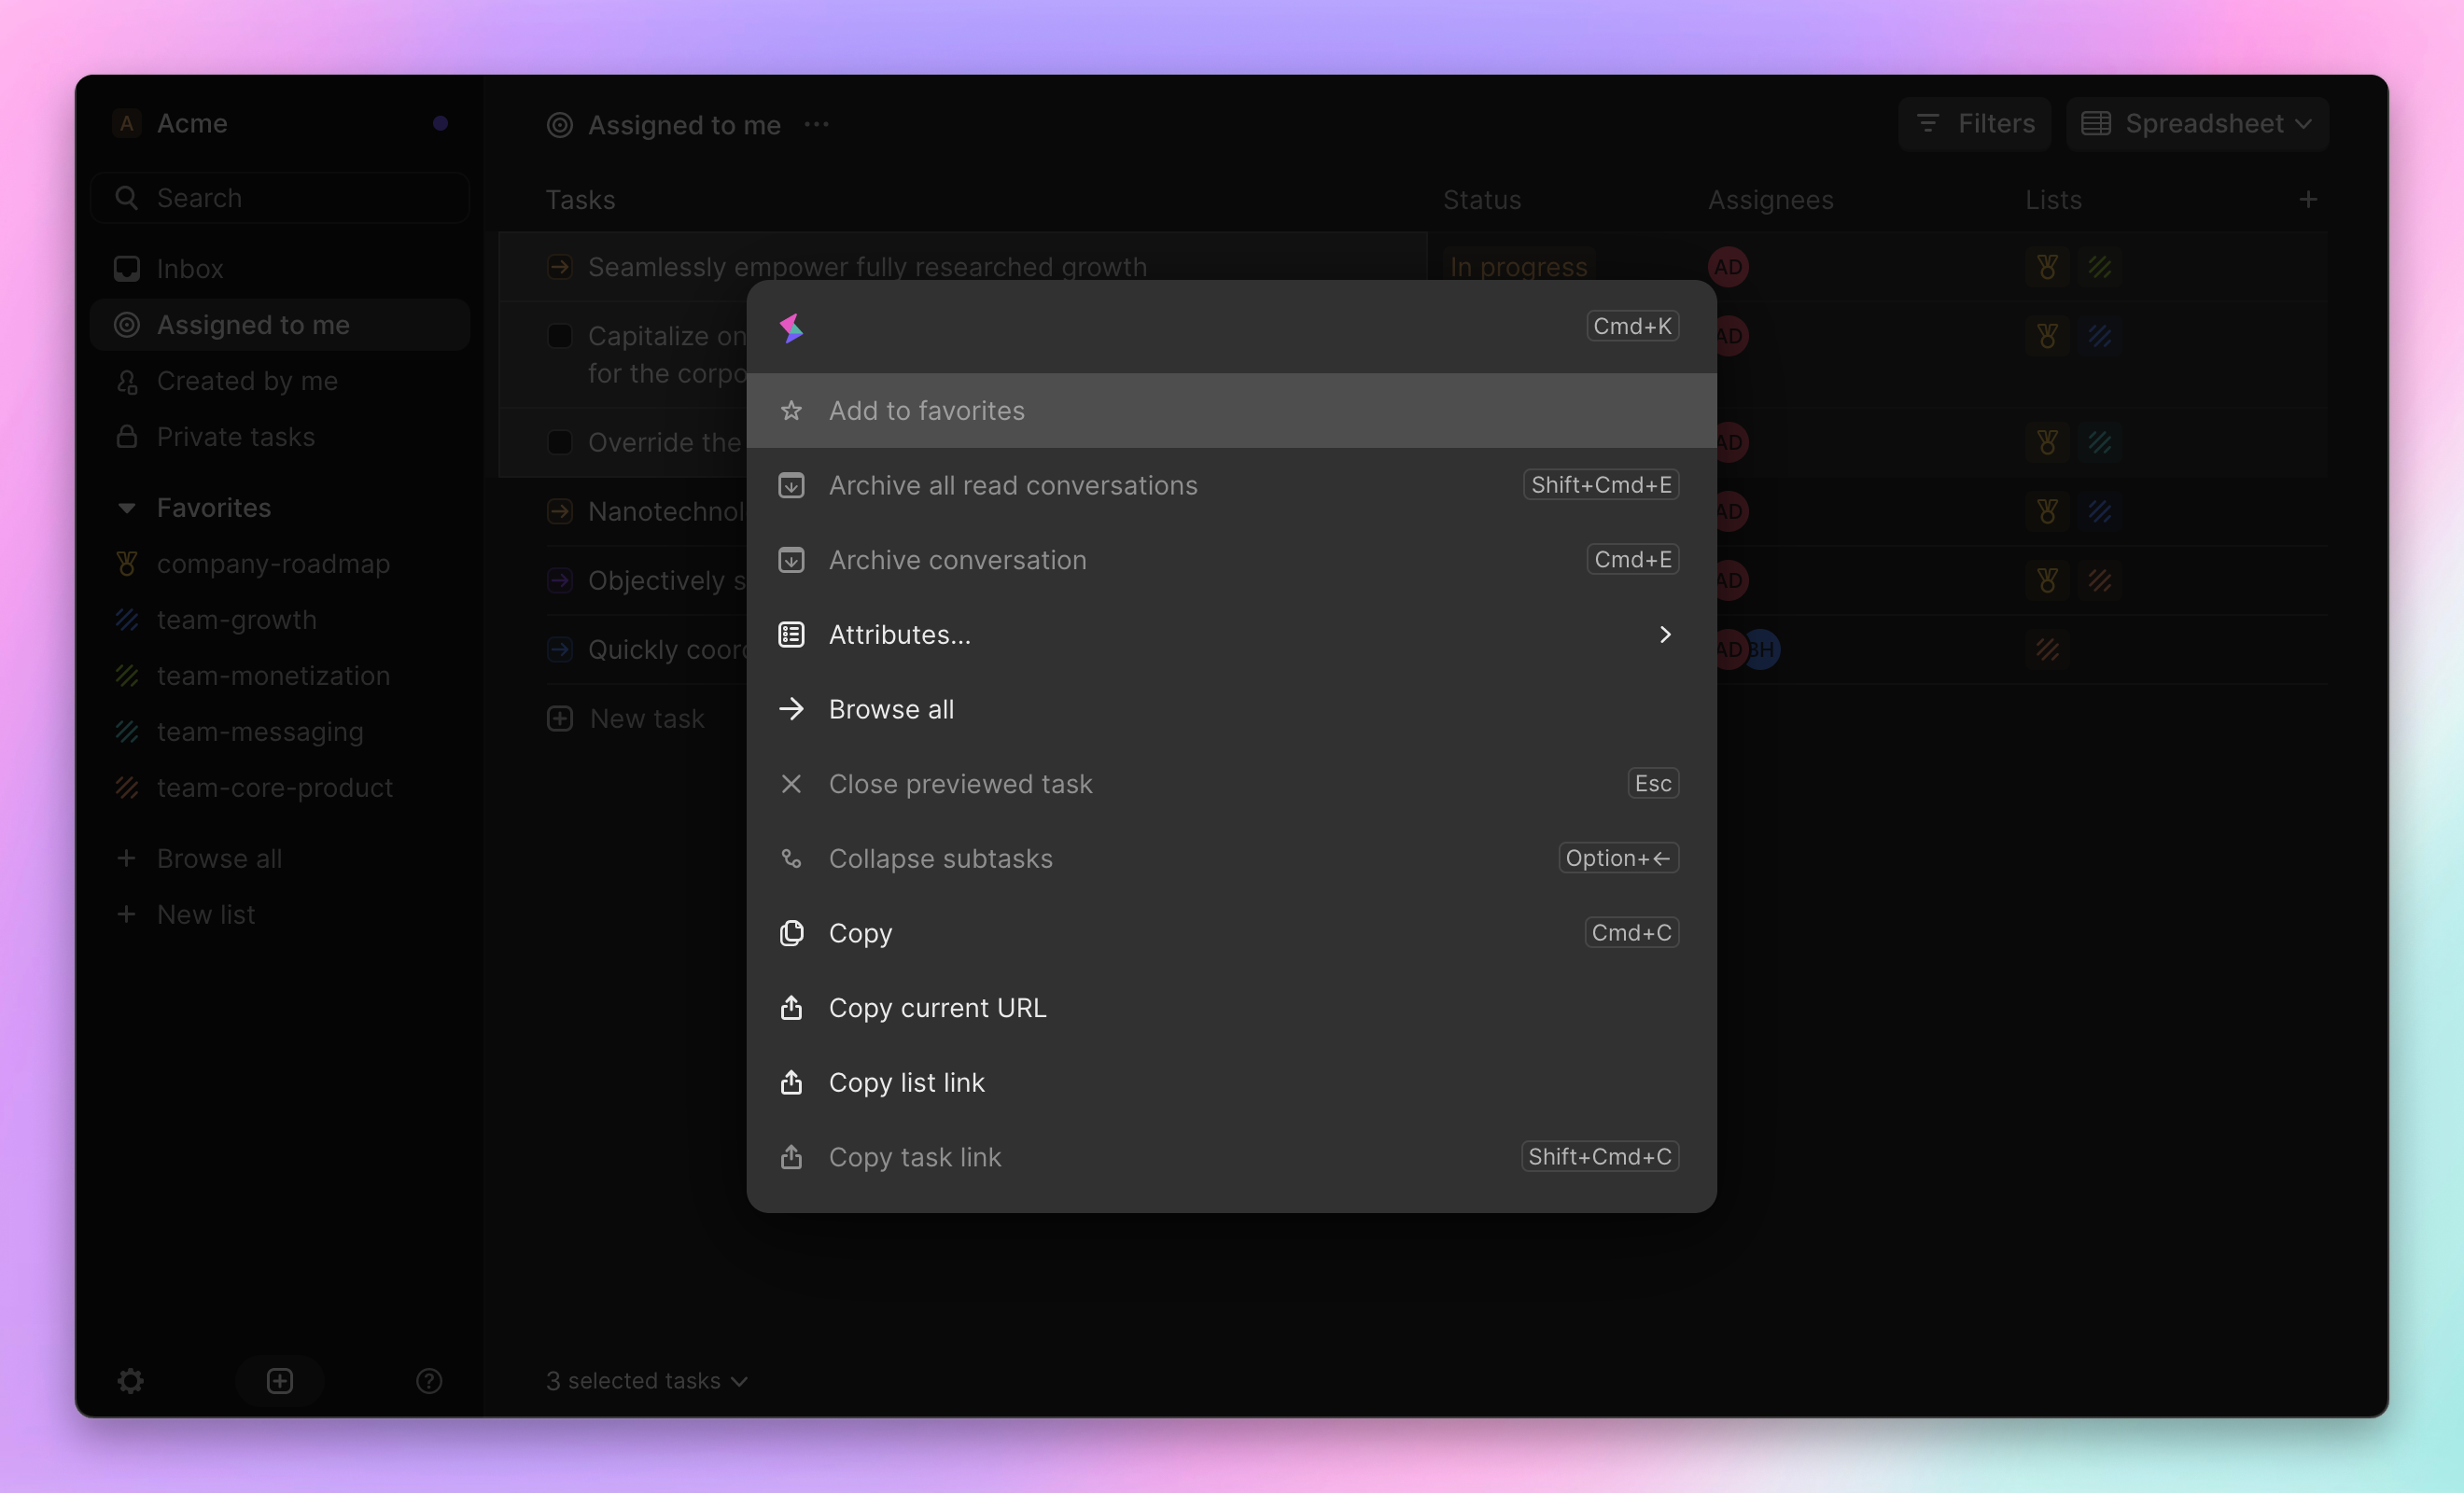Click the company-roadmap trophy icon
The height and width of the screenshot is (1493, 2464).
(x=126, y=563)
